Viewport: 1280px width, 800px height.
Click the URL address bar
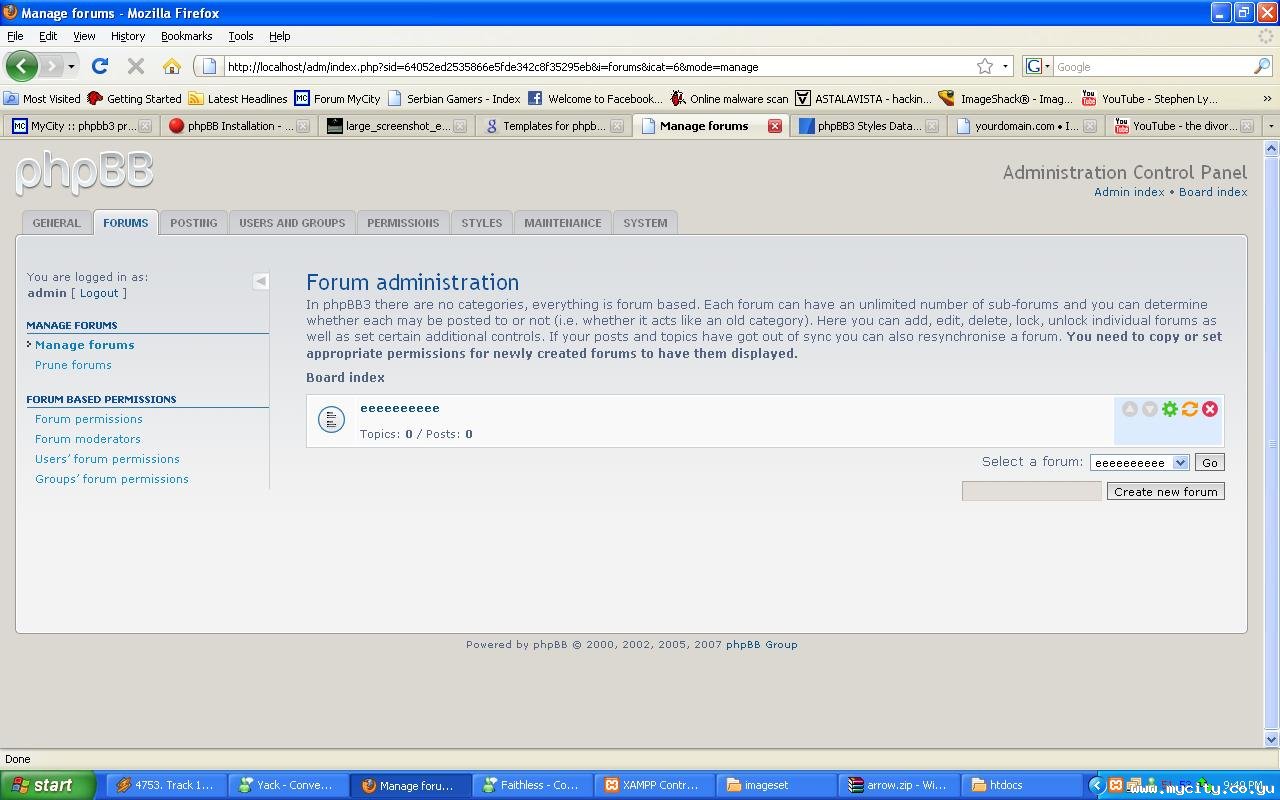click(x=598, y=67)
